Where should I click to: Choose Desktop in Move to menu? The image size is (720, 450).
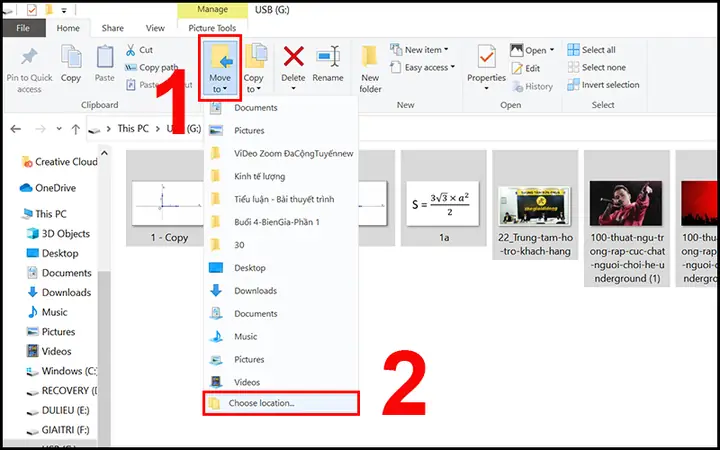[281, 268]
